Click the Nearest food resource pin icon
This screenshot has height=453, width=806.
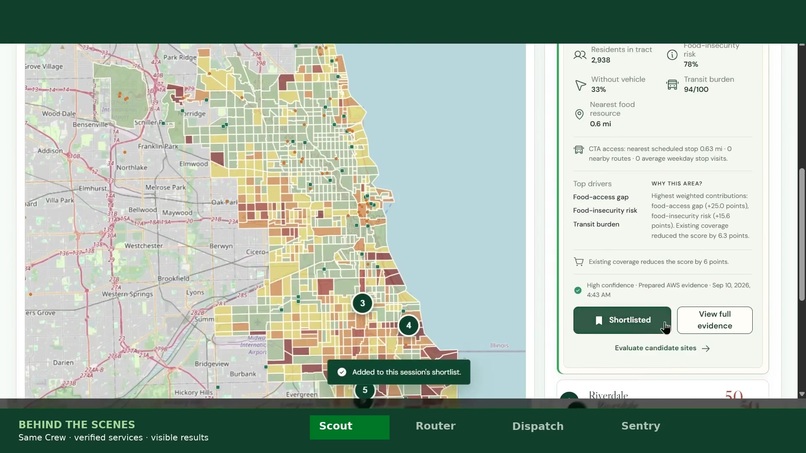point(579,114)
